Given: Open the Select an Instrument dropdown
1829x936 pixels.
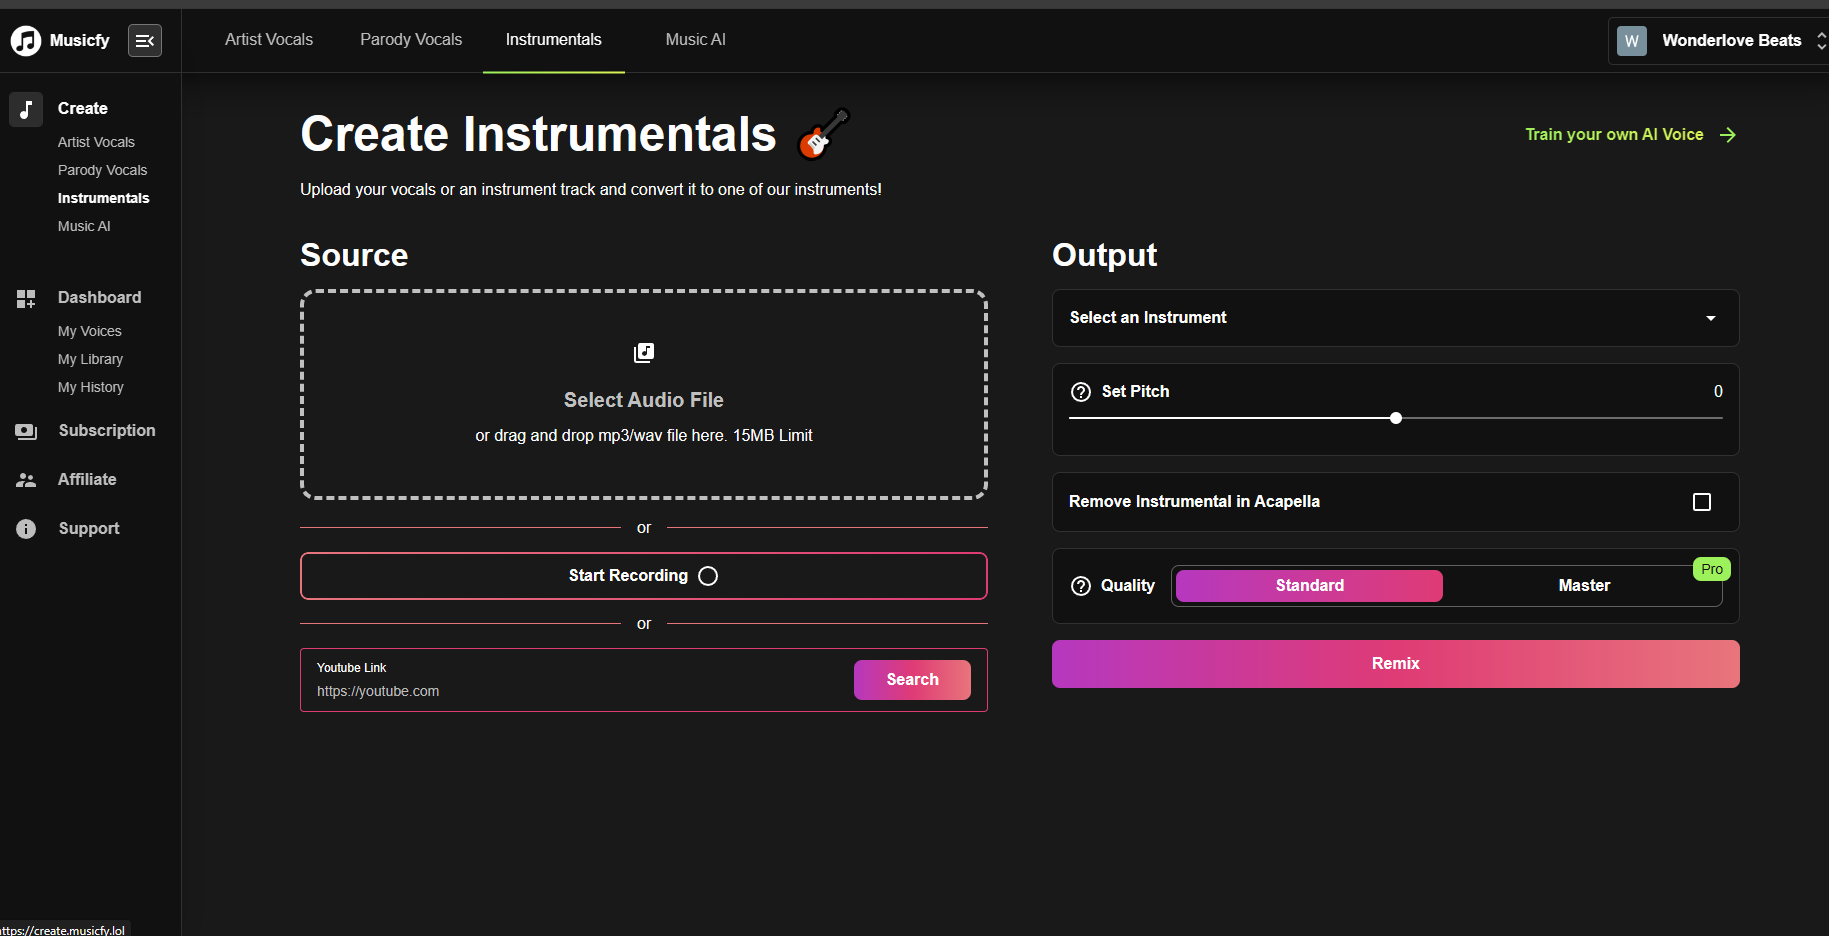Looking at the screenshot, I should tap(1395, 318).
